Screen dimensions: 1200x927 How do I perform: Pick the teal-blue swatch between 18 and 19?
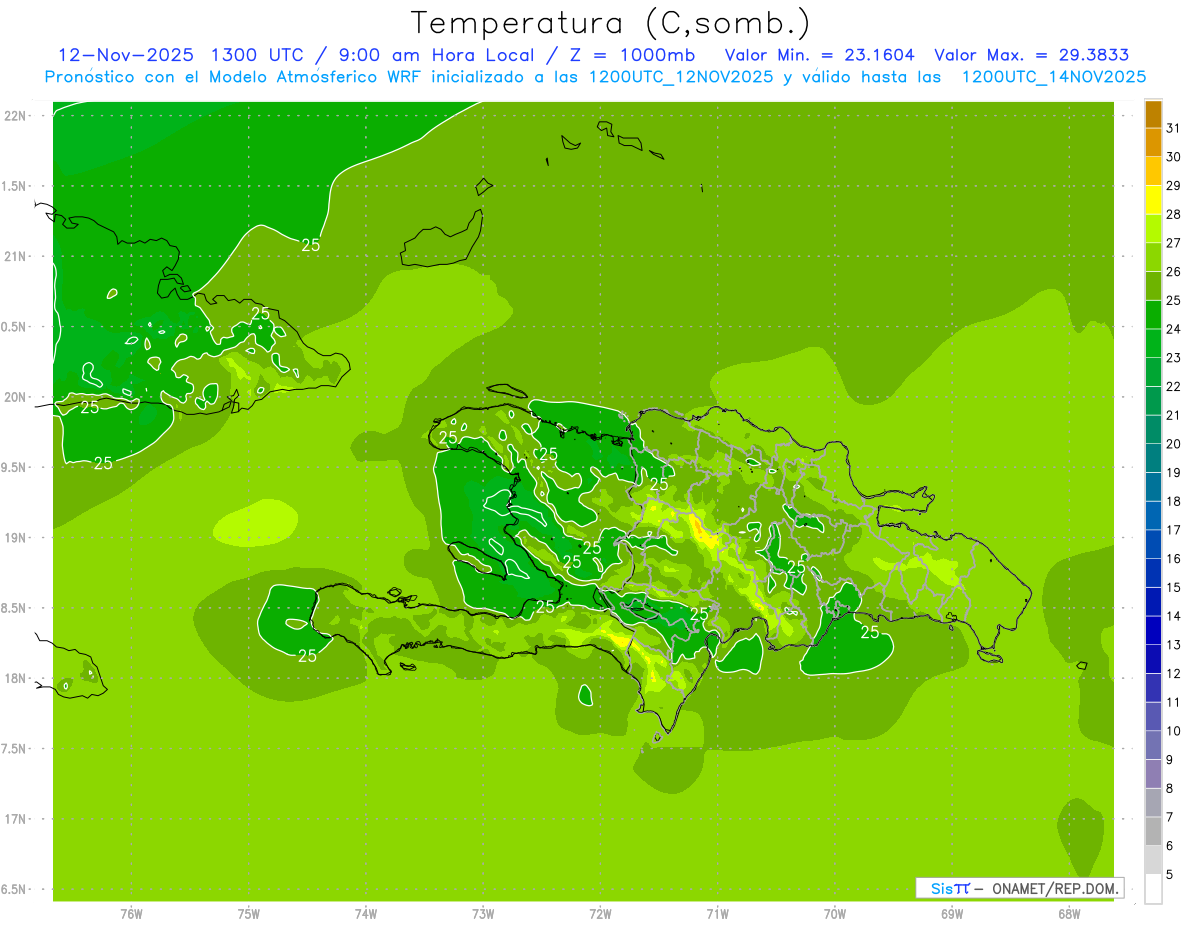click(1153, 487)
